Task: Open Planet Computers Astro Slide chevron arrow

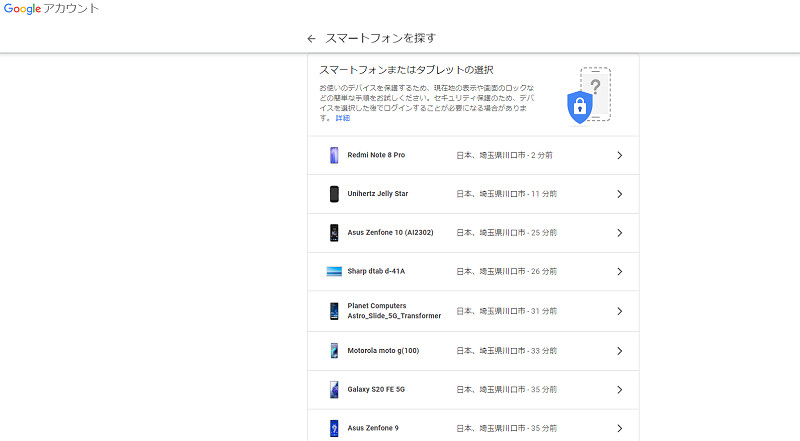Action: [x=619, y=311]
